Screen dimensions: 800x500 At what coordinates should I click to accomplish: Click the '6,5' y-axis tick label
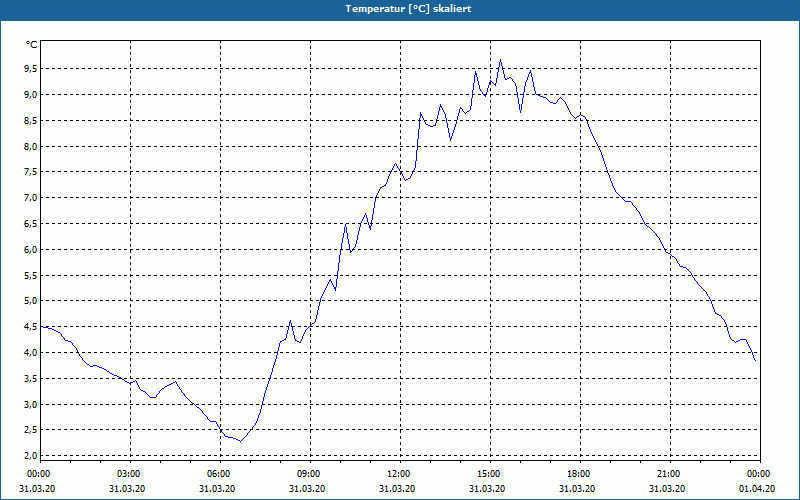pyautogui.click(x=32, y=223)
